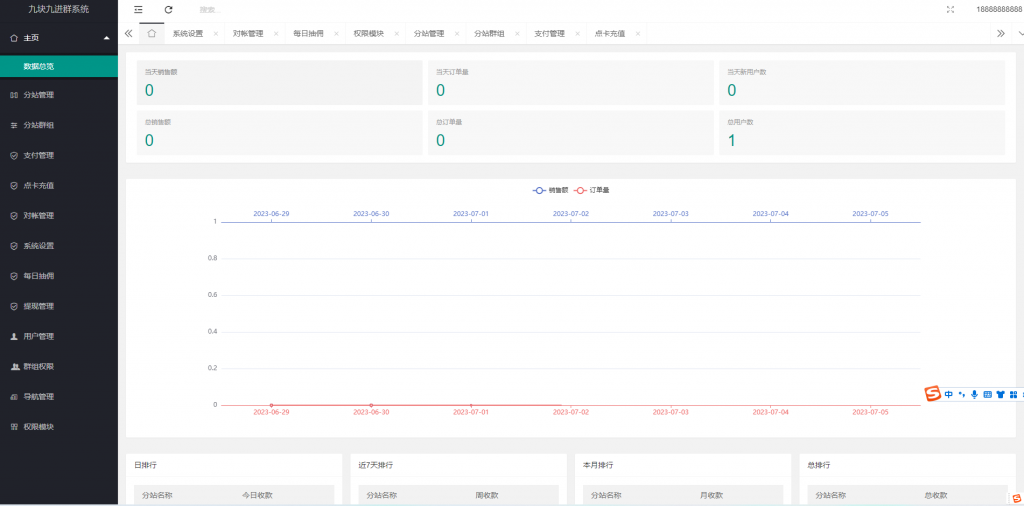
Task: Click the shirt skin icon on IME bar
Action: pos(1000,394)
